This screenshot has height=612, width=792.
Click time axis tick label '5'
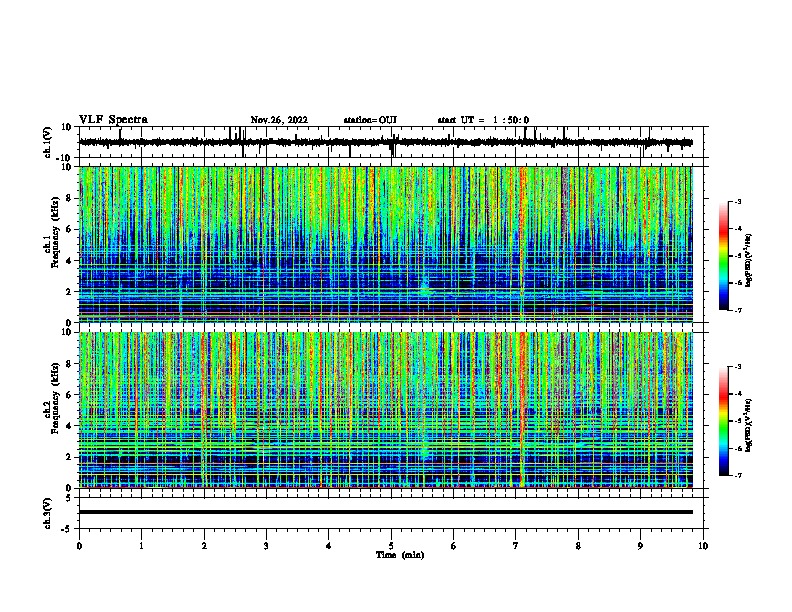click(x=391, y=545)
